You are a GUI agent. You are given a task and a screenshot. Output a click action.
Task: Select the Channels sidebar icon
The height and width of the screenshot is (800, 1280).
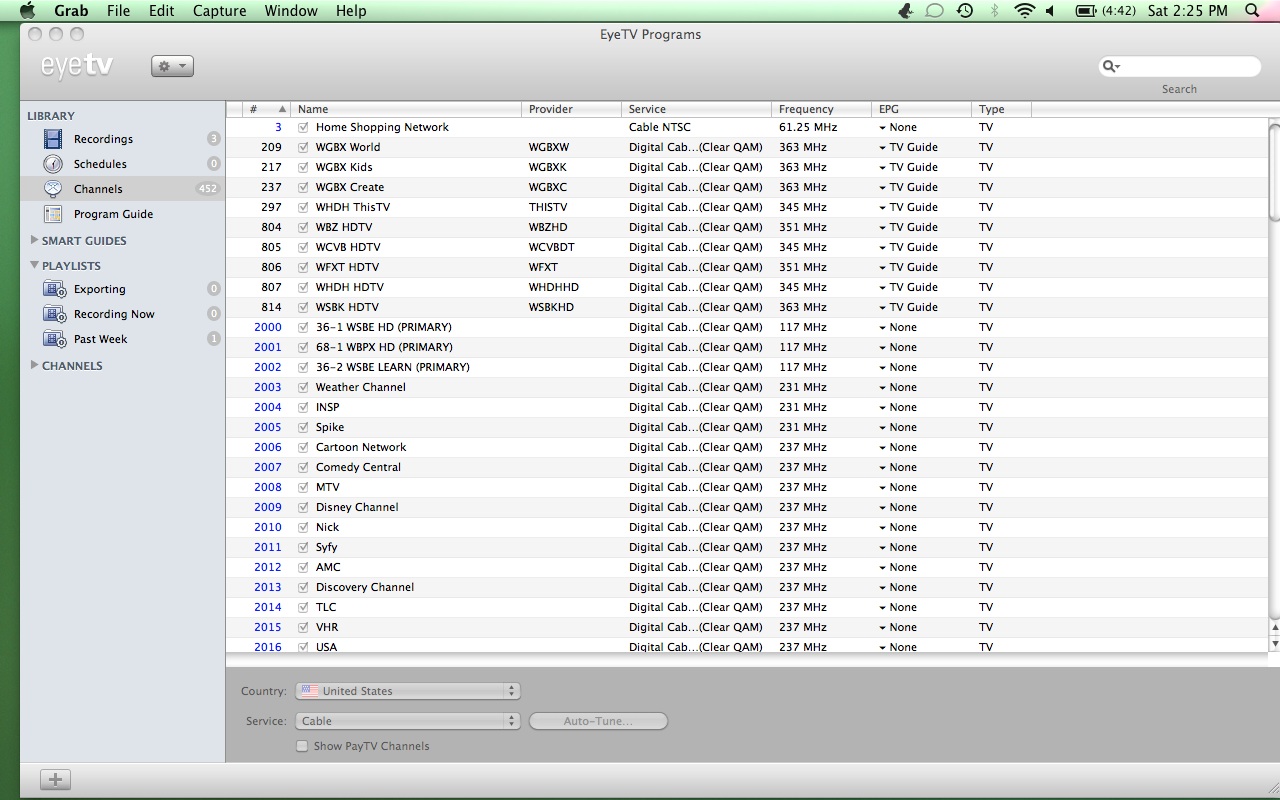(x=54, y=189)
